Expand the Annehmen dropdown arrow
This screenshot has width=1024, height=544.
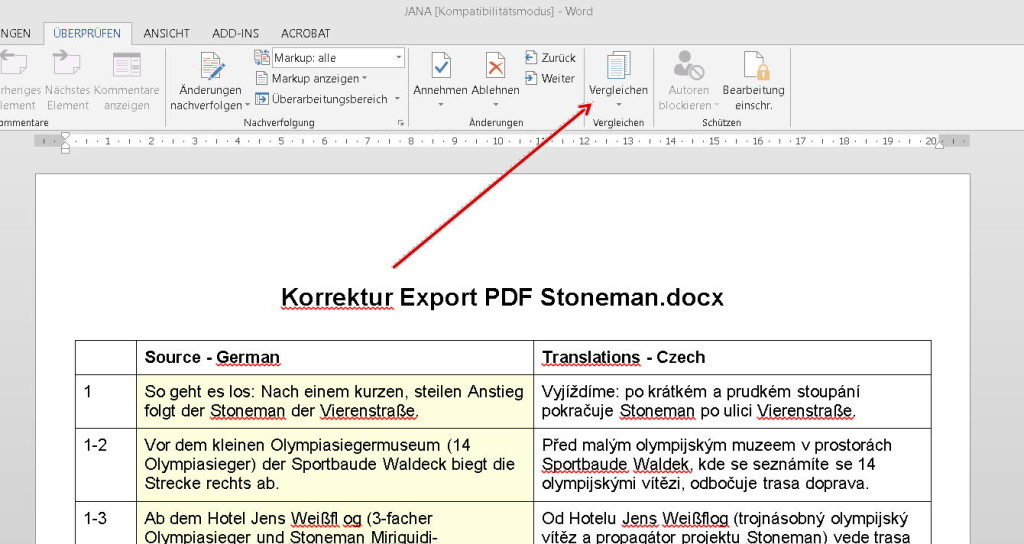click(440, 105)
